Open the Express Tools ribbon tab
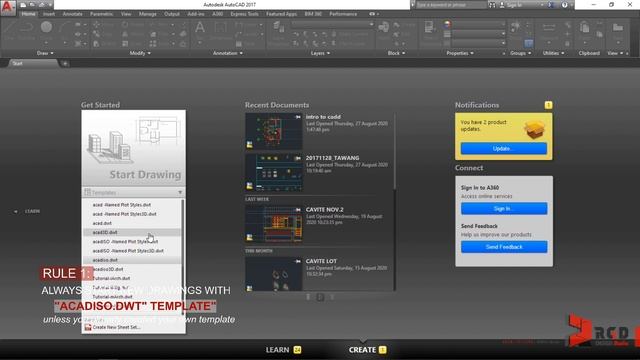The width and height of the screenshot is (640, 360). (244, 14)
